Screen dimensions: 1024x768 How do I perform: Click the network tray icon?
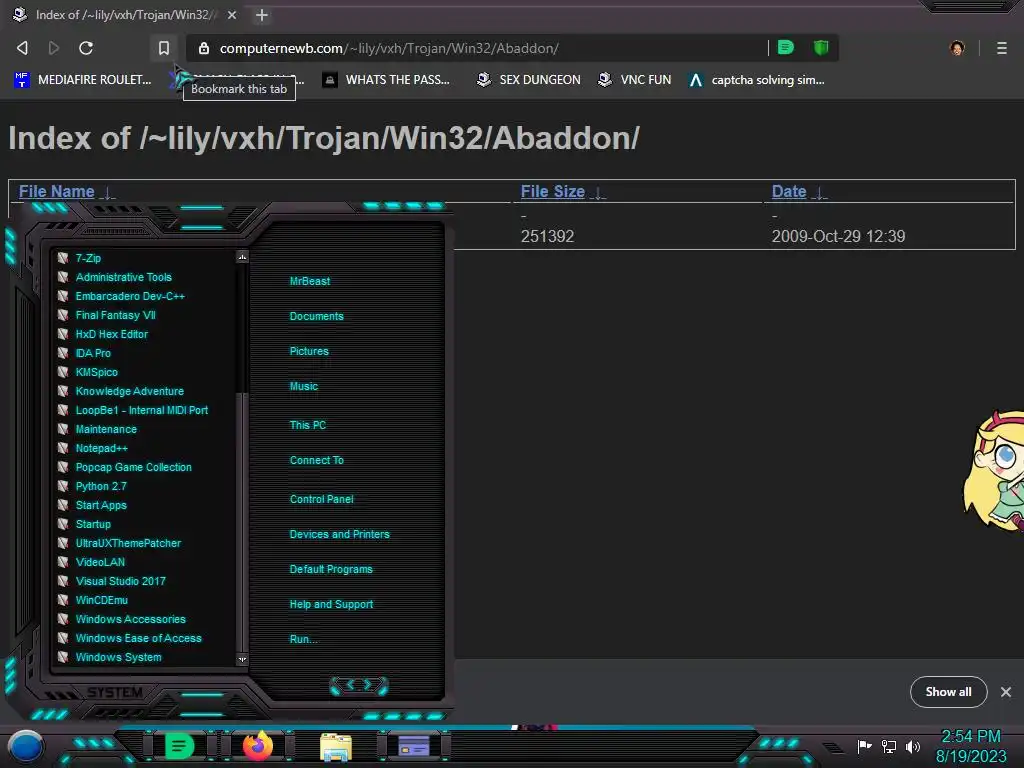coord(889,746)
